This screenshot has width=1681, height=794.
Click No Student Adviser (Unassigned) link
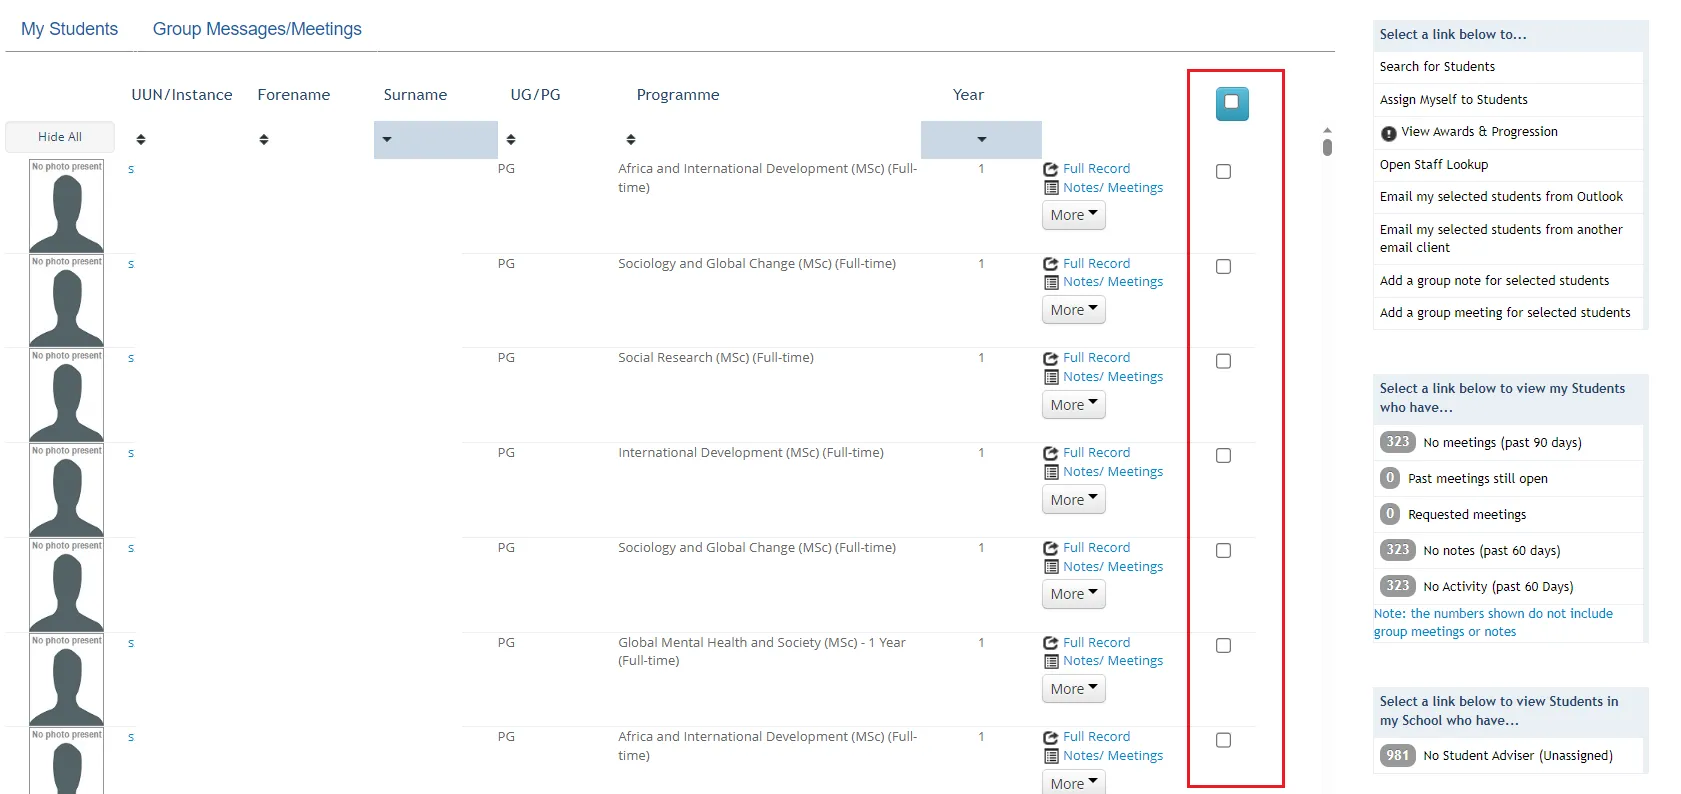tap(1517, 756)
